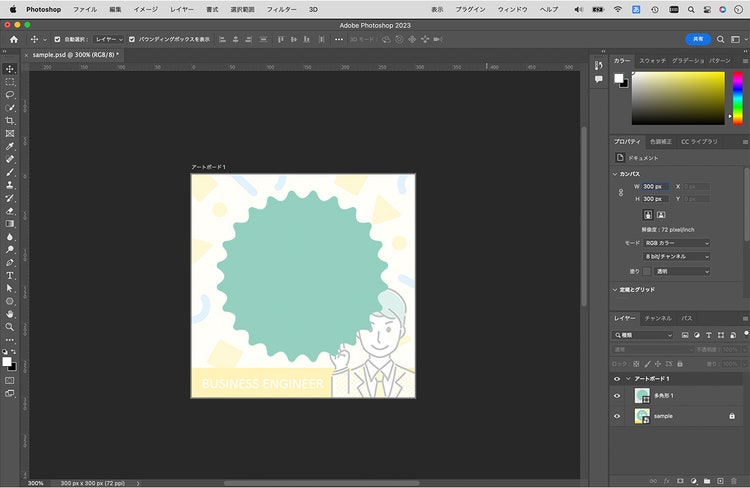
Task: Collapse the アートボード 1 group chevron
Action: click(629, 379)
